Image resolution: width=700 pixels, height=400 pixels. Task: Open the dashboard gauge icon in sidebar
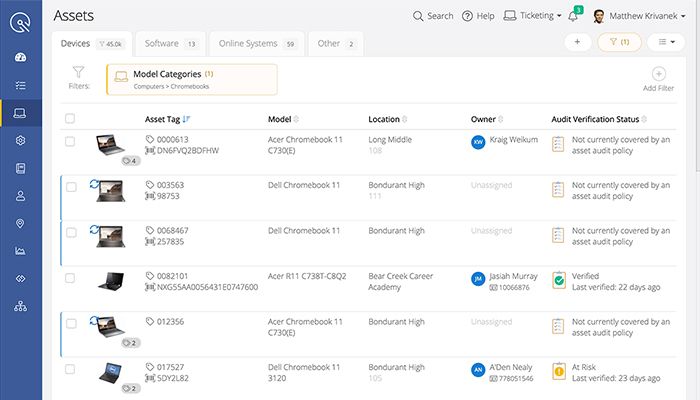coord(20,57)
